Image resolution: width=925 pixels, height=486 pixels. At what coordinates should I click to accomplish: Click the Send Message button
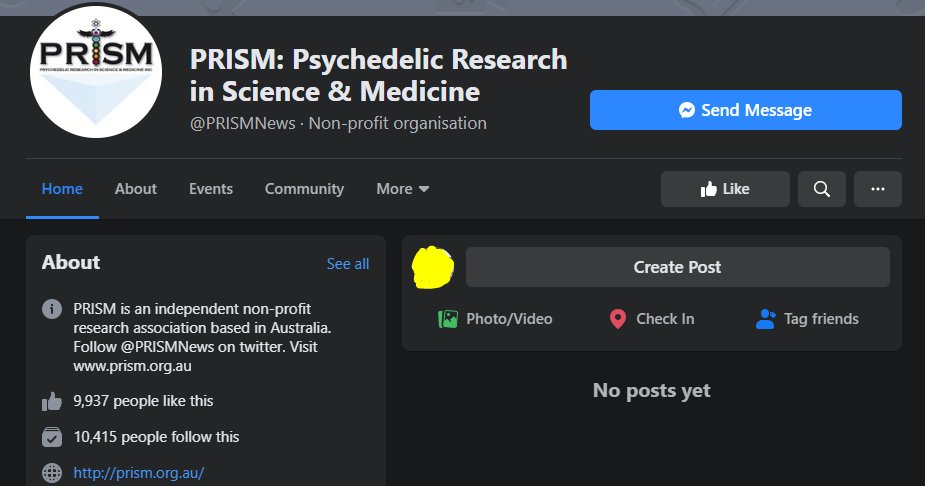[746, 110]
